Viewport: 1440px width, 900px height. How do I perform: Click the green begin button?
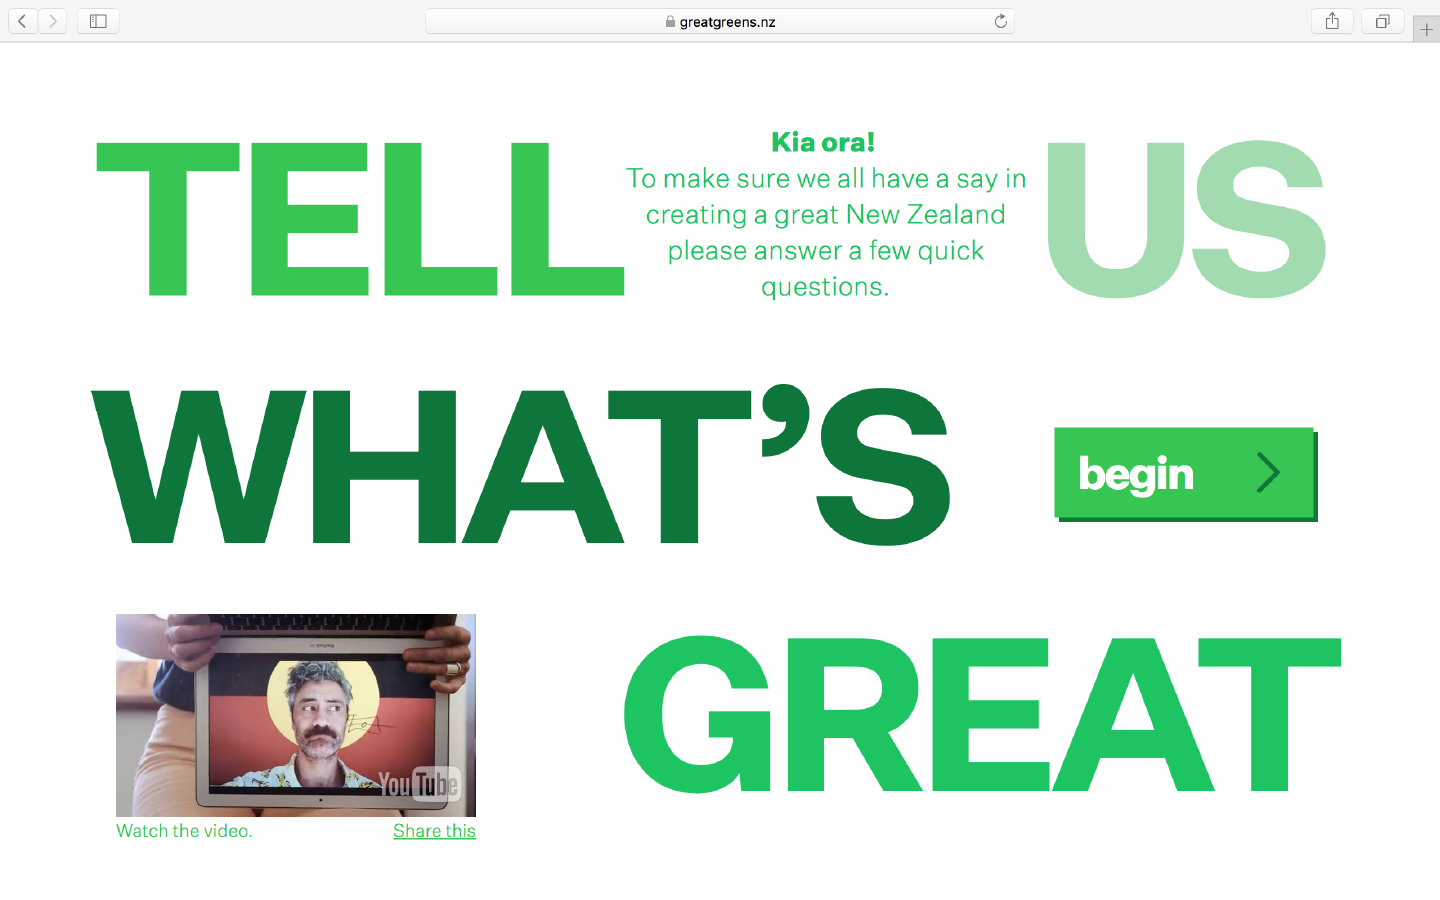pos(1185,473)
